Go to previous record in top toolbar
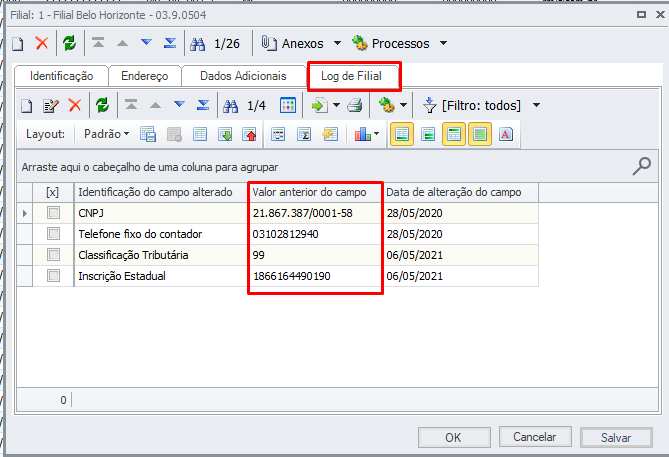 point(122,43)
